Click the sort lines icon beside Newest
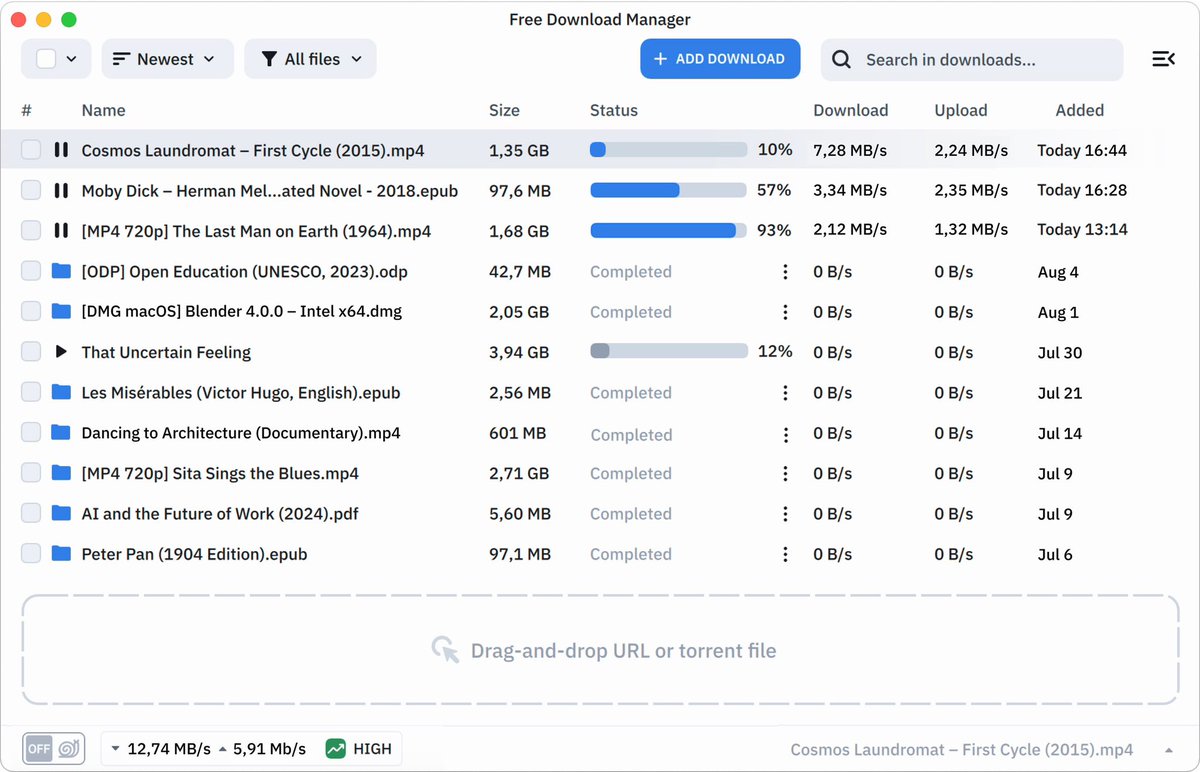 (122, 59)
